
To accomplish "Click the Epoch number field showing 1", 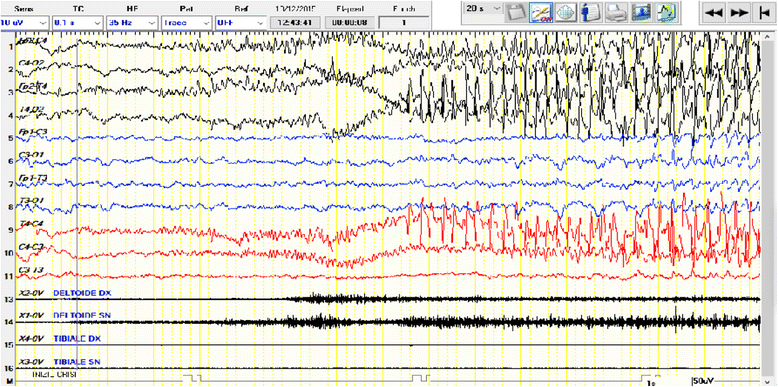I will point(404,23).
